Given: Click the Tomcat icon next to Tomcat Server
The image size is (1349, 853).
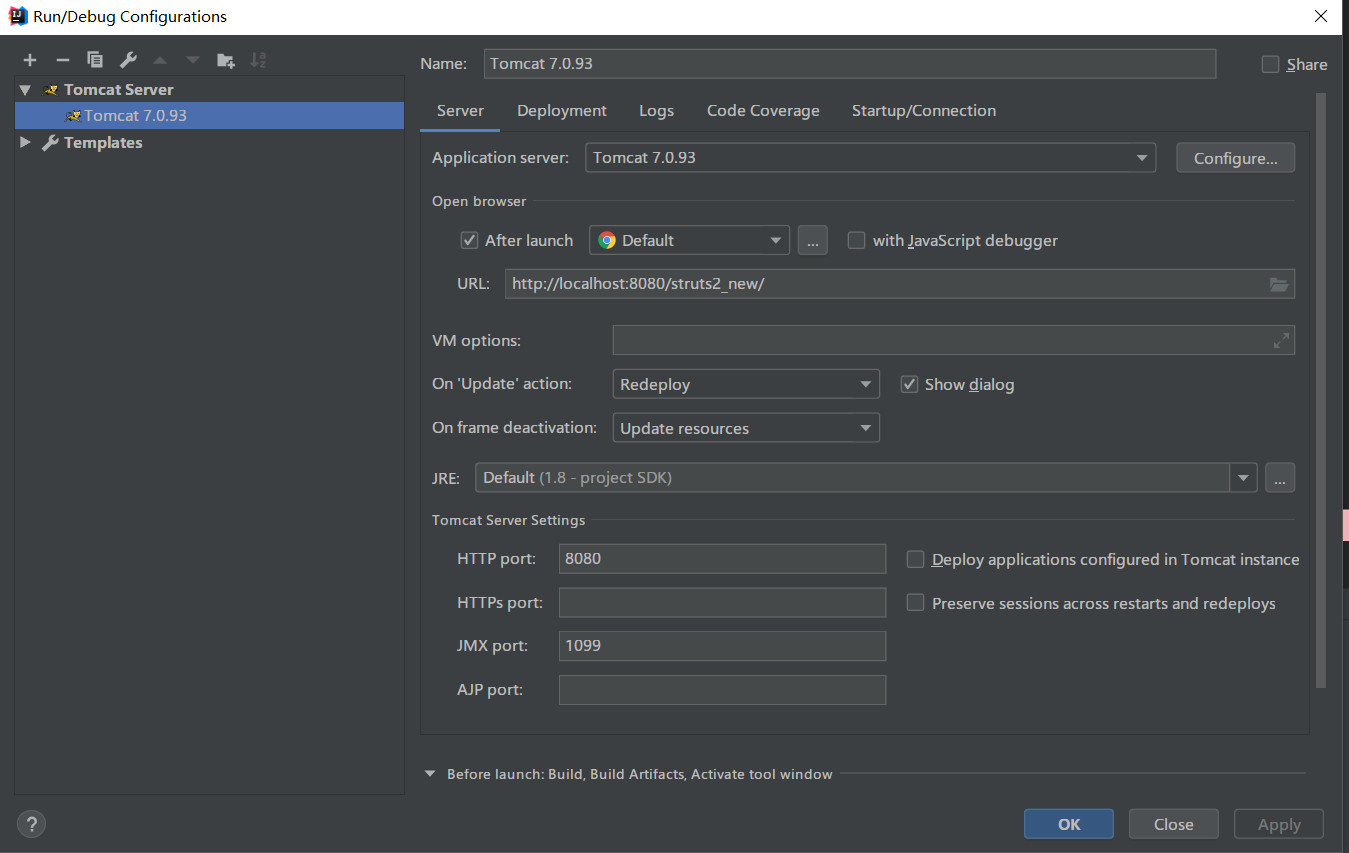Looking at the screenshot, I should [x=51, y=90].
